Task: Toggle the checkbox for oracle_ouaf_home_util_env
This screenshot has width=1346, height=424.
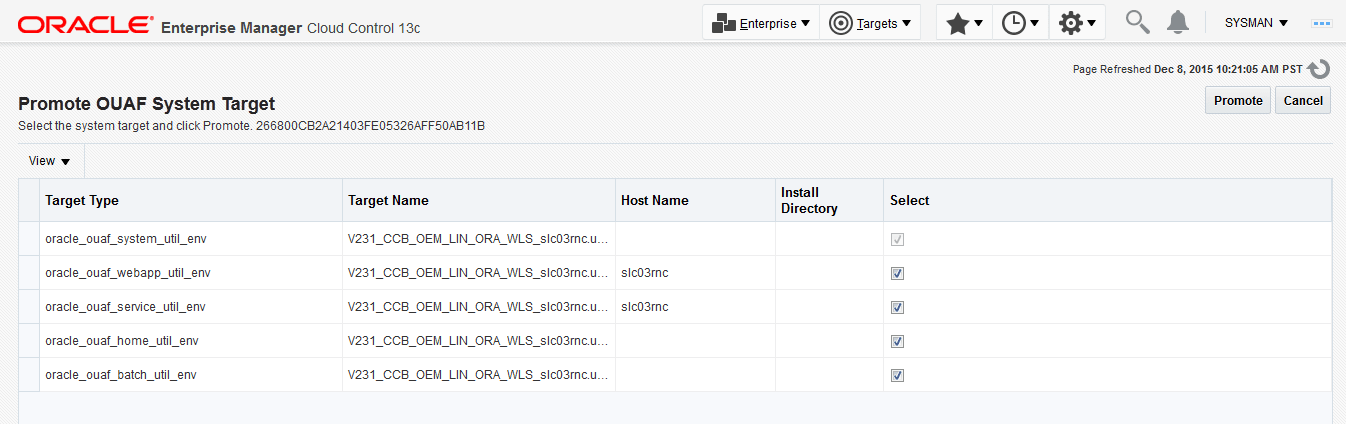Action: [x=897, y=341]
